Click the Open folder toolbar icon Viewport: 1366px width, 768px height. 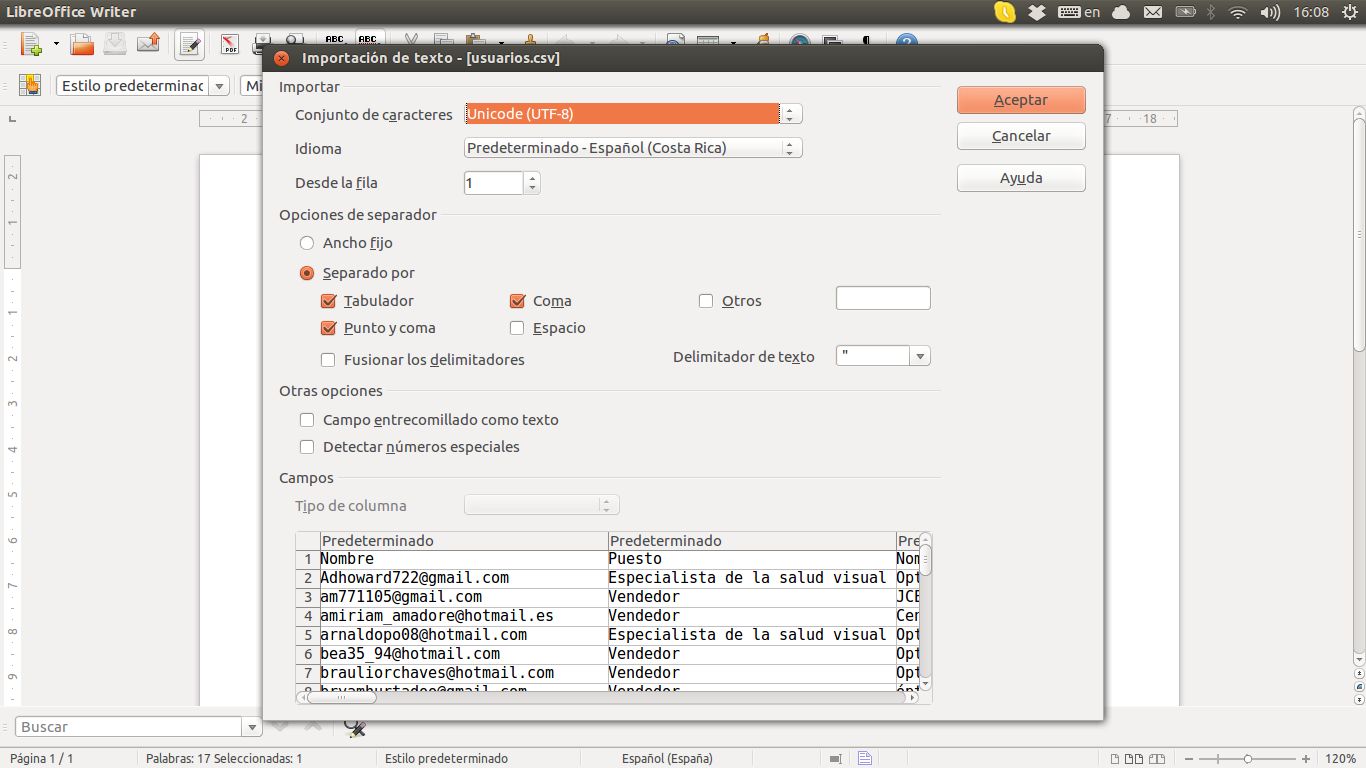82,43
